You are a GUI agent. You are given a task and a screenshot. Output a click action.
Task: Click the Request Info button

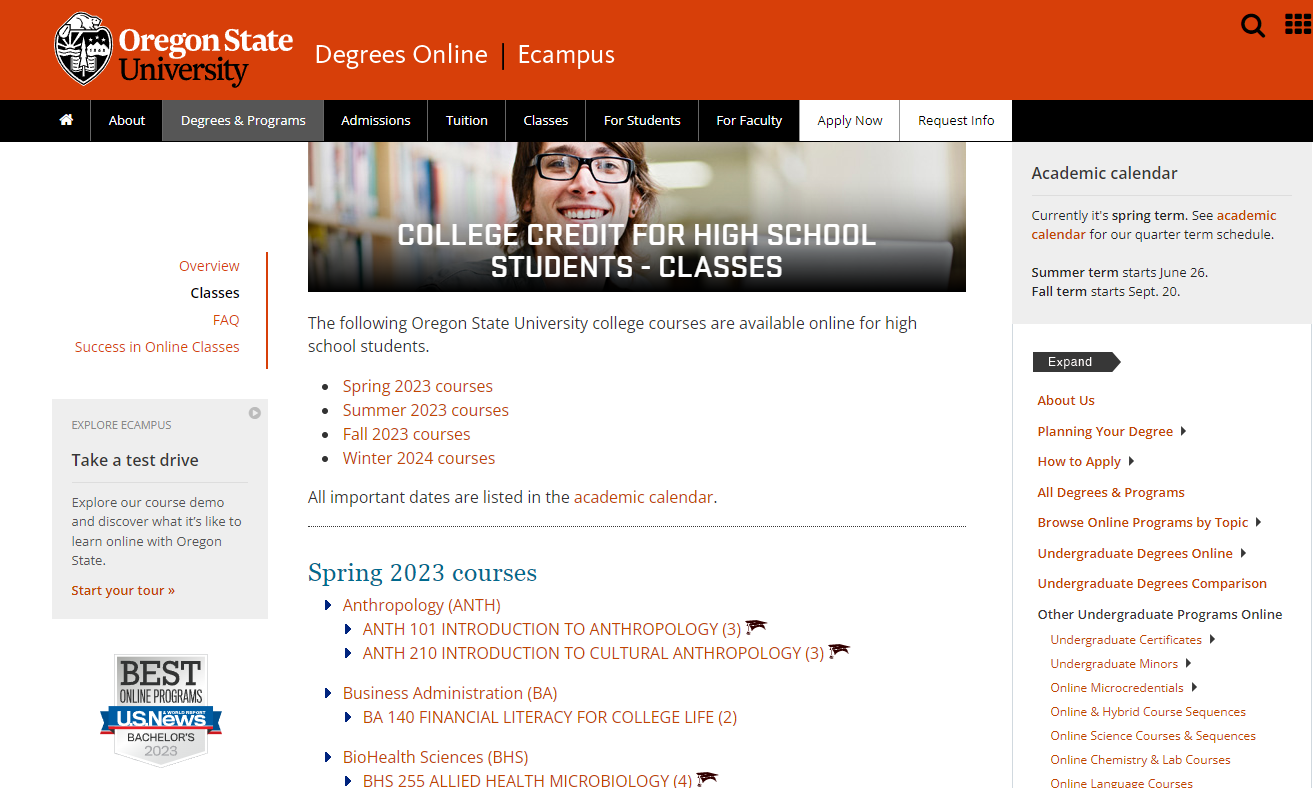[956, 120]
